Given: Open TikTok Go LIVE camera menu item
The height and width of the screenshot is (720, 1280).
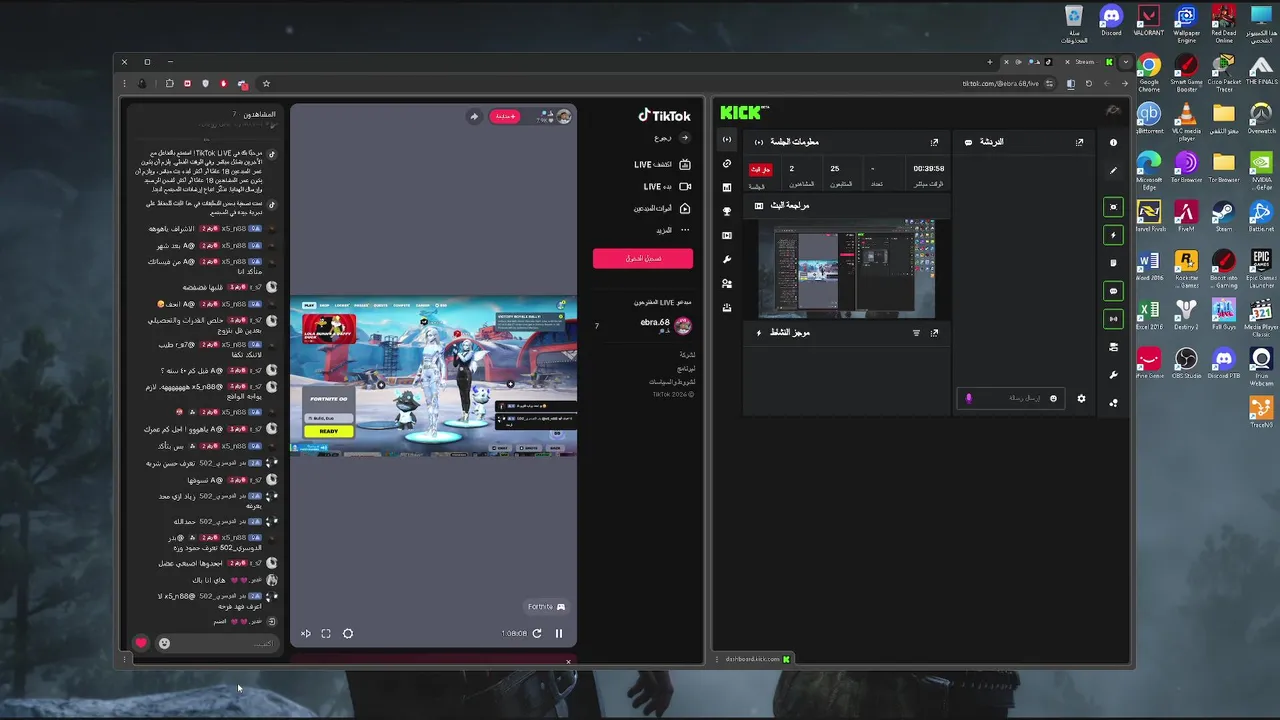Looking at the screenshot, I should point(667,186).
